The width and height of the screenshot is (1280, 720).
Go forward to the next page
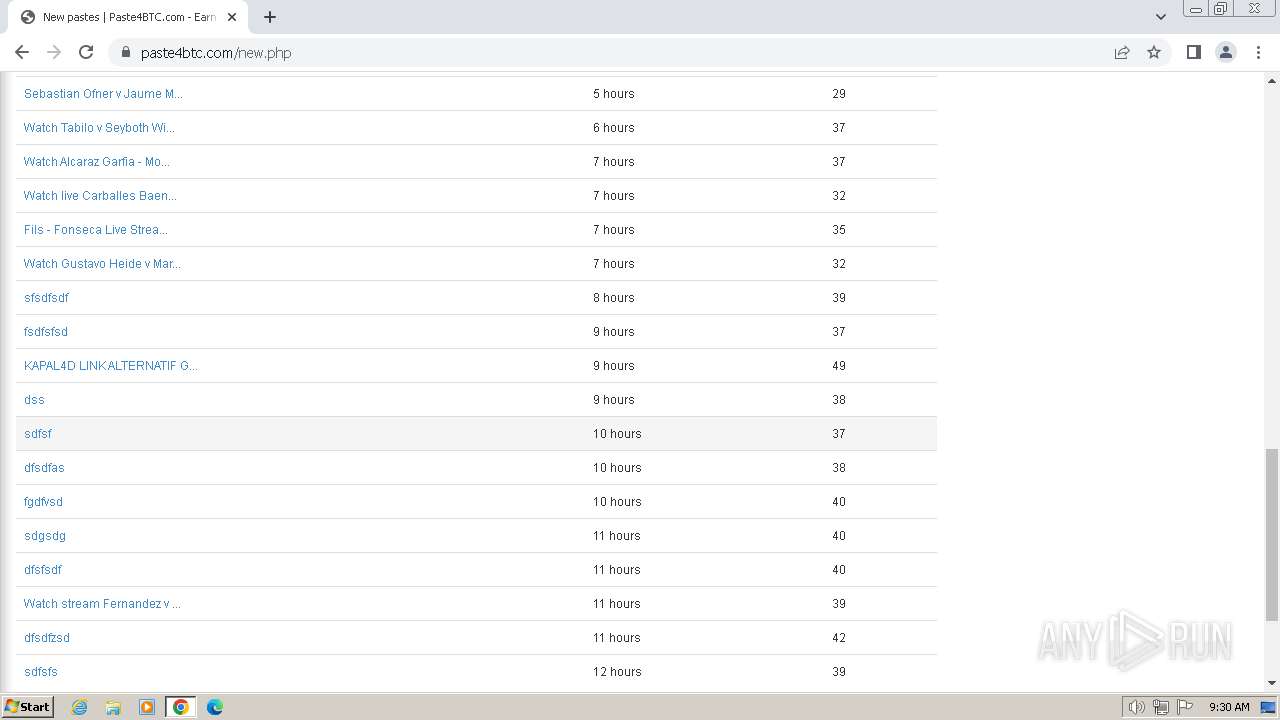click(54, 52)
